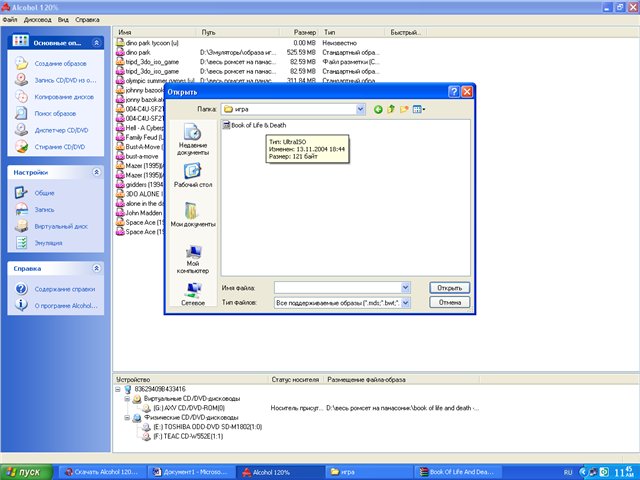Collapse the Настройки panel section
The height and width of the screenshot is (480, 640).
coord(96,172)
